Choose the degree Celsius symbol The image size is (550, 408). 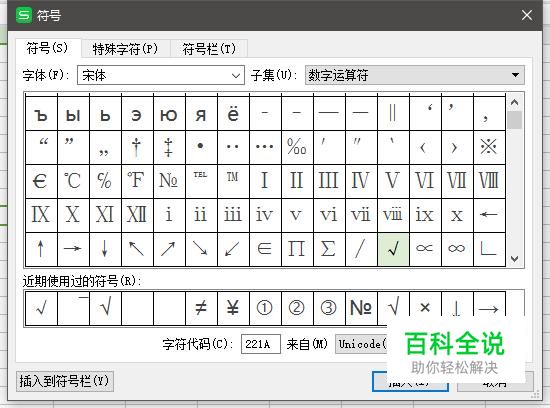(73, 181)
